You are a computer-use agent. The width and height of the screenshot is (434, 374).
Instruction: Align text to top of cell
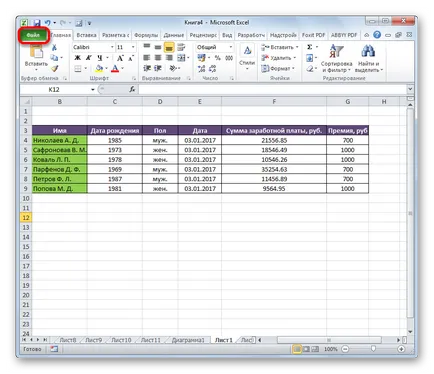147,47
